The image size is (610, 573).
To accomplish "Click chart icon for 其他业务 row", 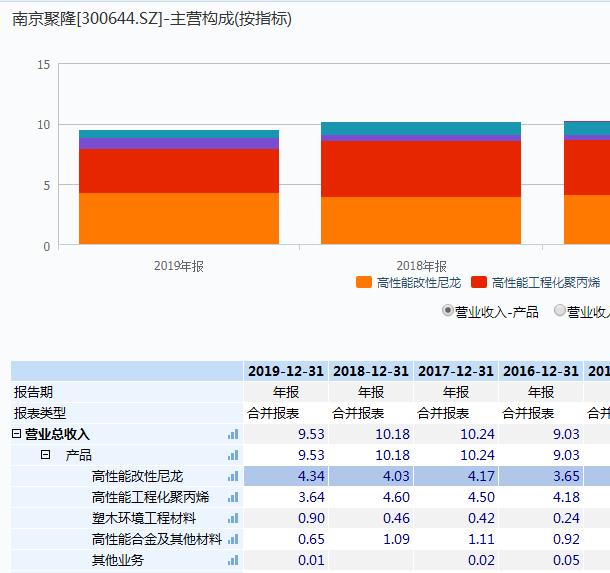I will [233, 560].
